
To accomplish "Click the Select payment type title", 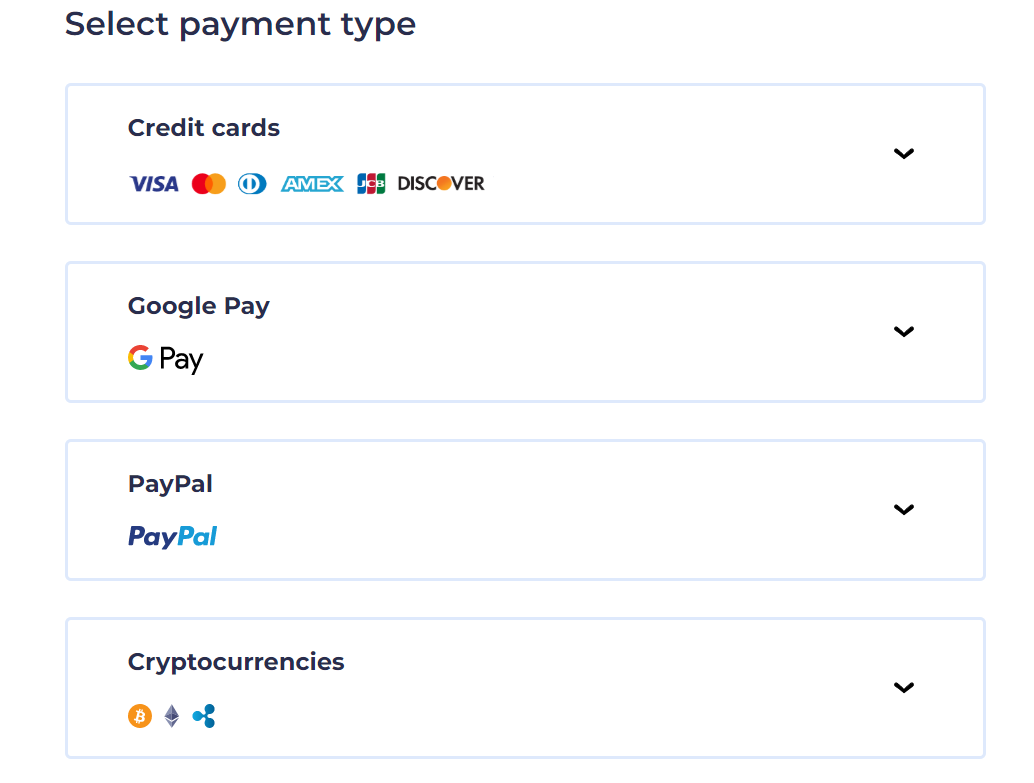I will (x=240, y=24).
